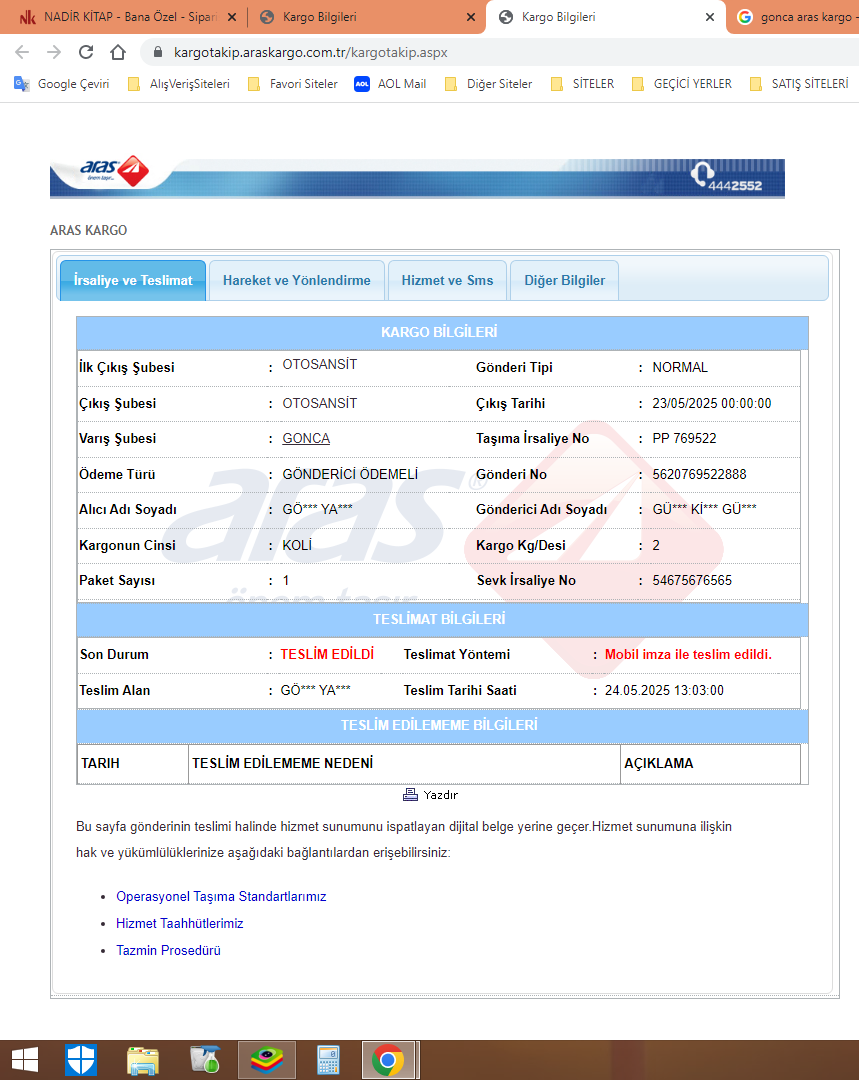Open the SATIŞ SİTELERİ bookmark folder
This screenshot has height=1080, width=859.
coord(799,84)
